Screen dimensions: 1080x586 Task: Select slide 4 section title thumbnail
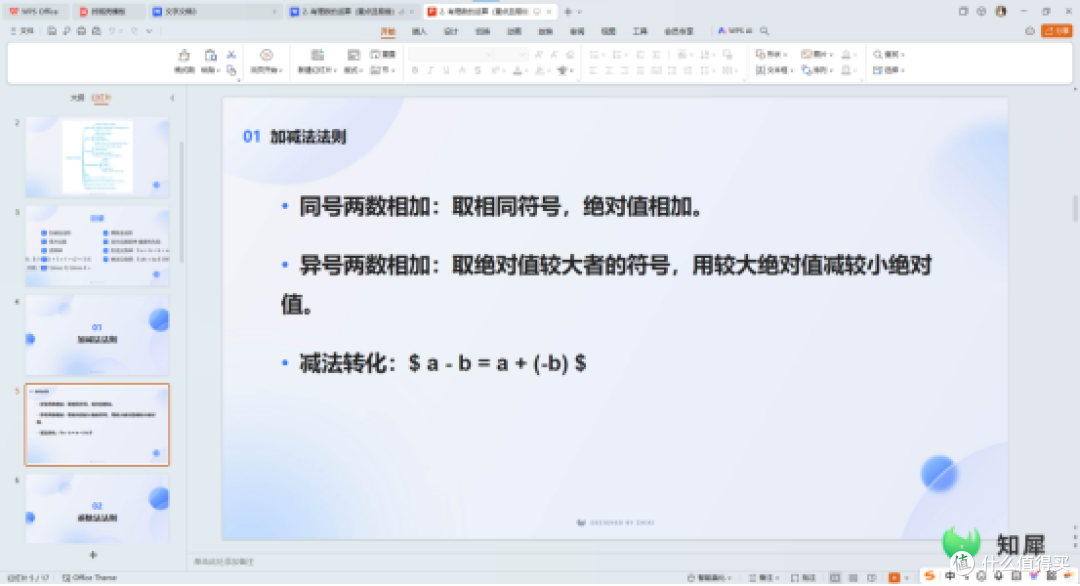coord(97,335)
